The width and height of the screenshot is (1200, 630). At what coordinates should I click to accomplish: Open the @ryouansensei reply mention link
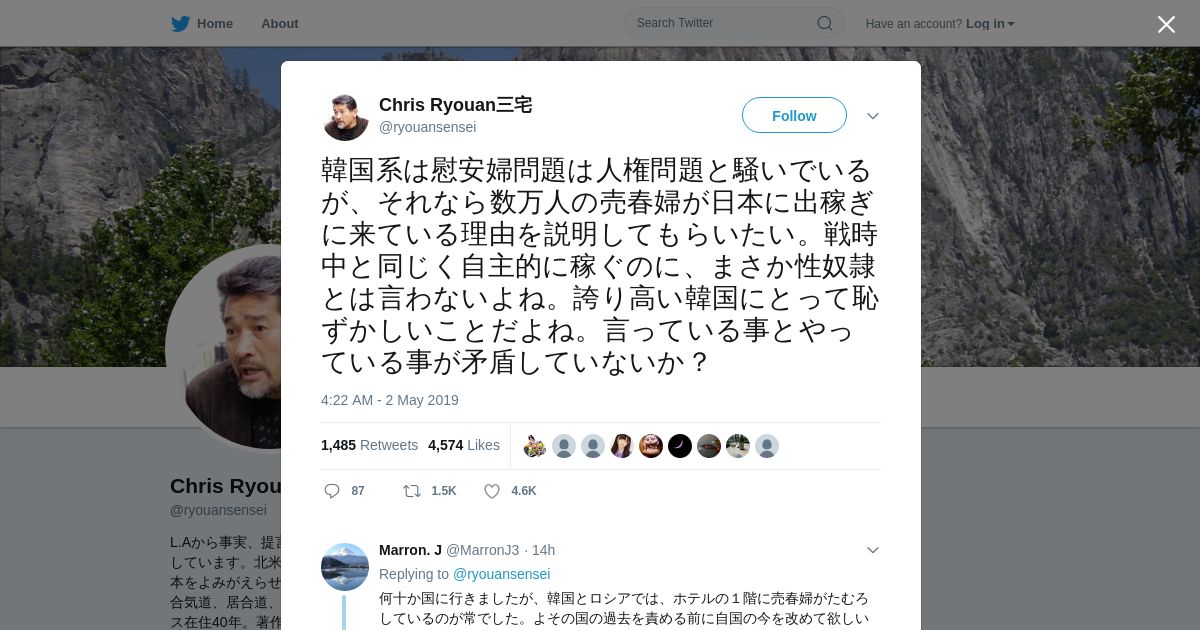[x=502, y=574]
